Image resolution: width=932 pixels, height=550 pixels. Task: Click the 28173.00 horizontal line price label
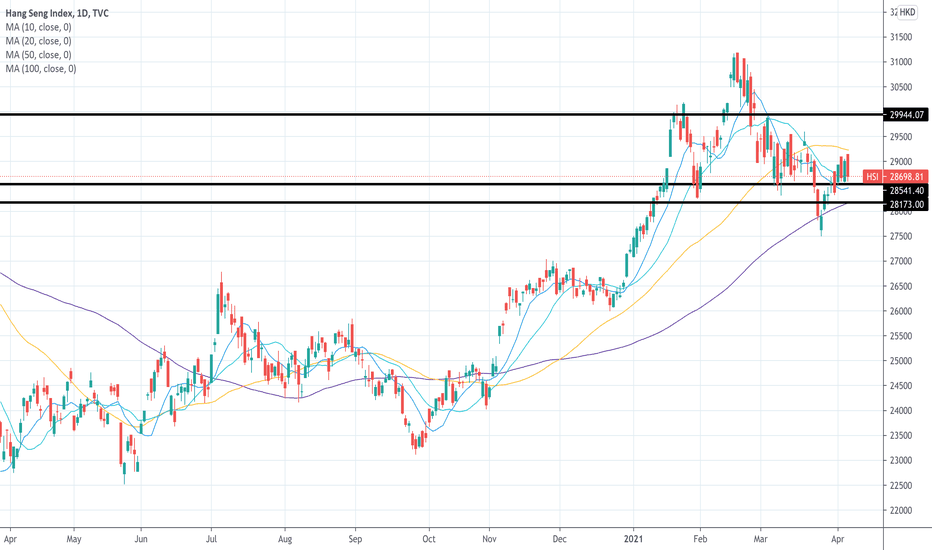tap(906, 205)
